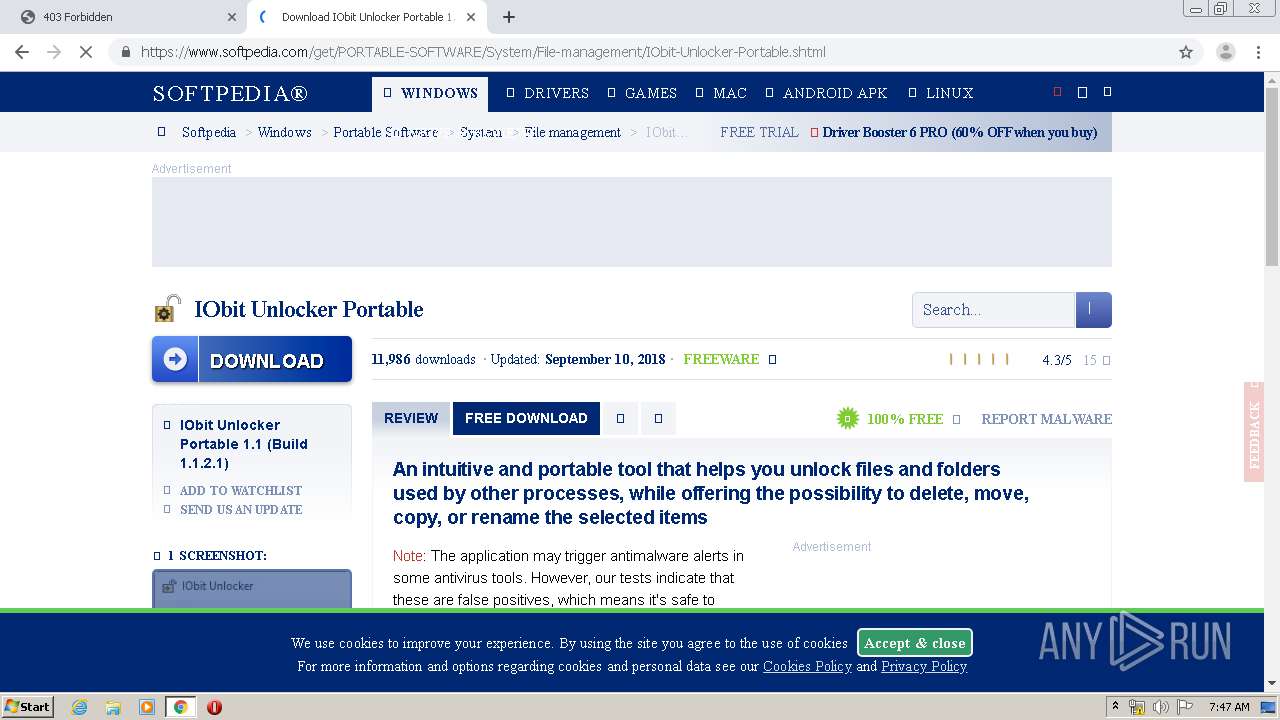Open File Explorer from taskbar
1280x720 pixels.
[x=113, y=707]
